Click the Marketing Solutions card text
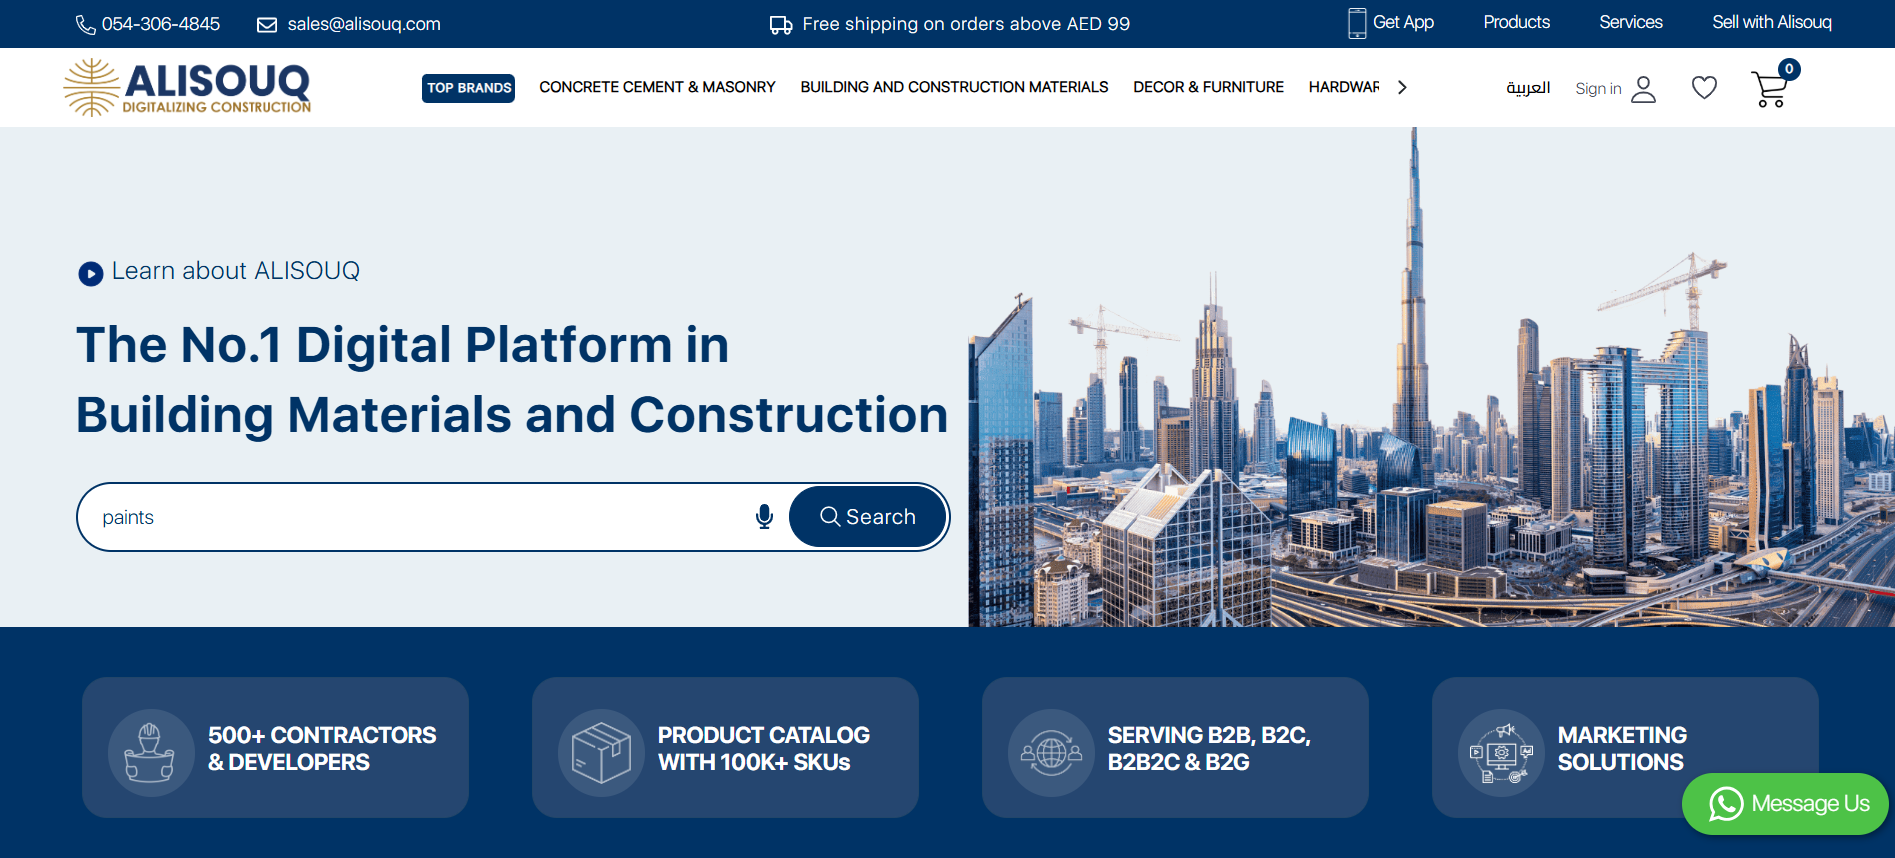The image size is (1895, 858). click(x=1622, y=749)
